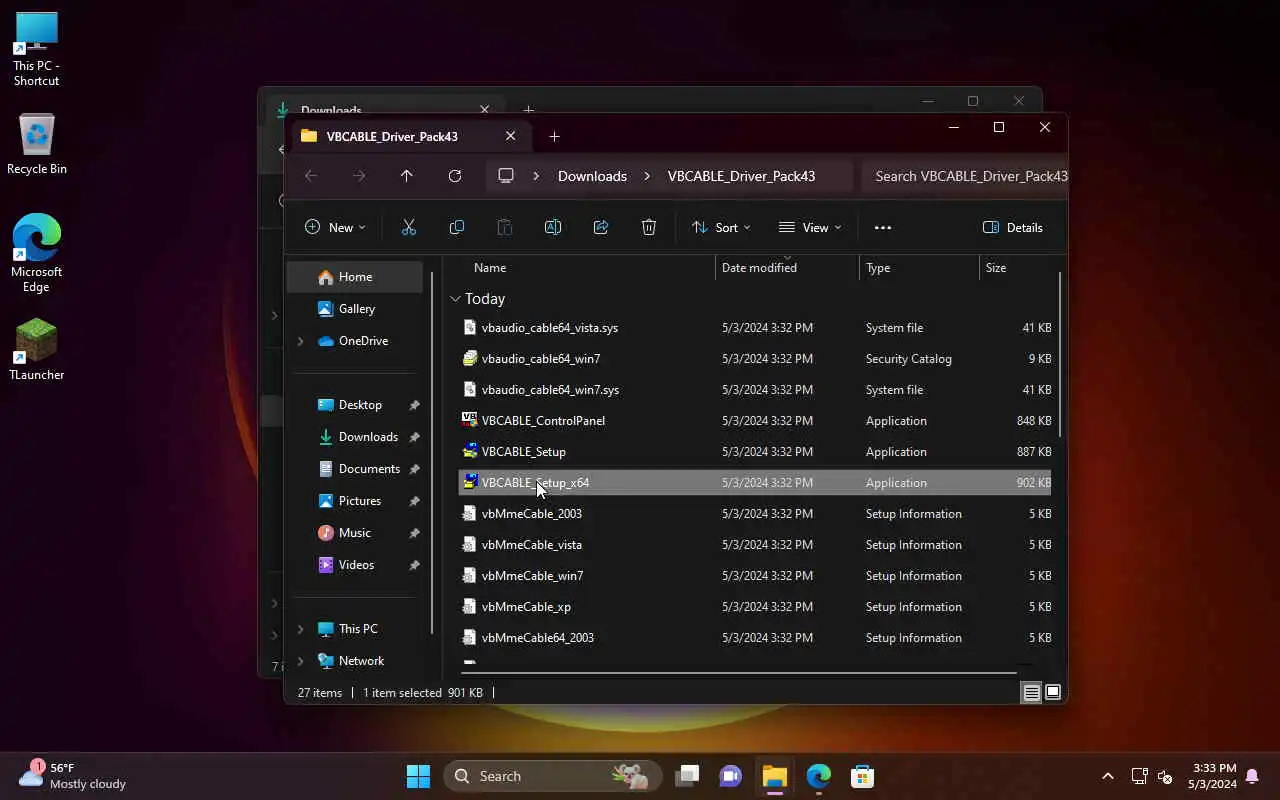
Task: Click the Refresh button
Action: [455, 176]
